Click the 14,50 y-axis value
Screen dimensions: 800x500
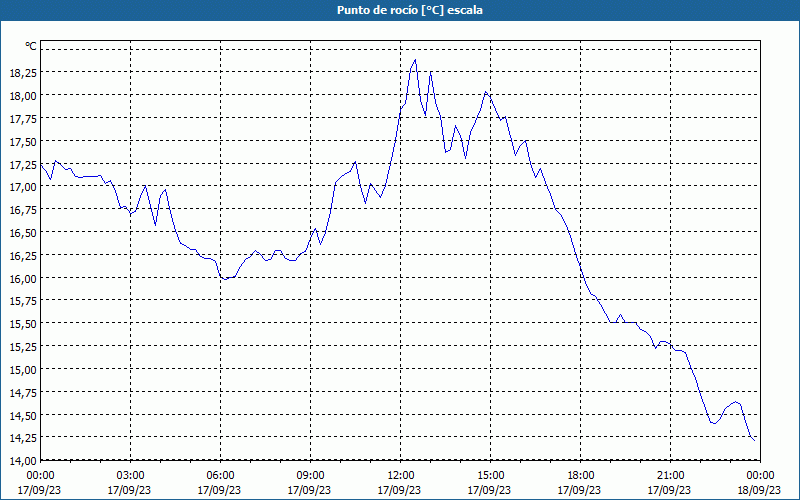pos(23,415)
